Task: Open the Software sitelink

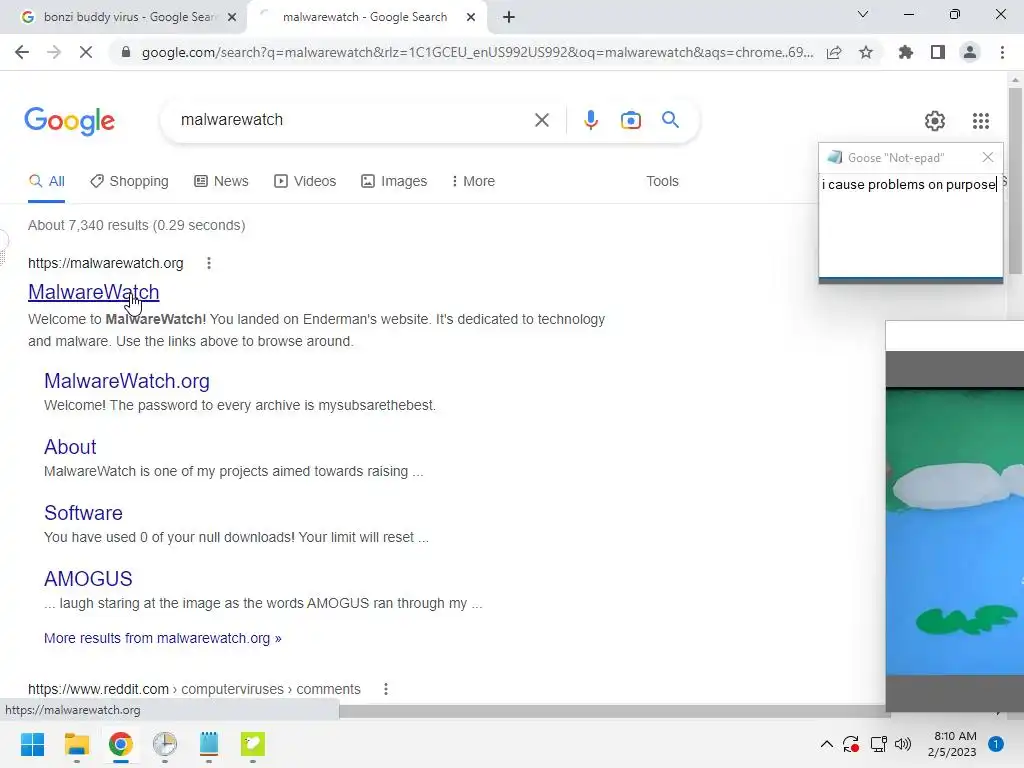Action: (x=83, y=513)
